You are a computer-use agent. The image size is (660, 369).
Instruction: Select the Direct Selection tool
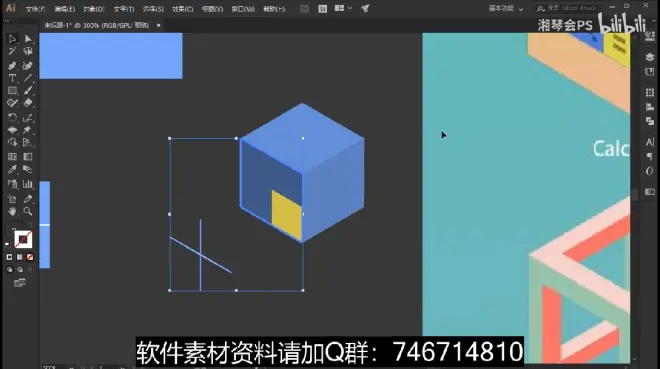[x=28, y=39]
